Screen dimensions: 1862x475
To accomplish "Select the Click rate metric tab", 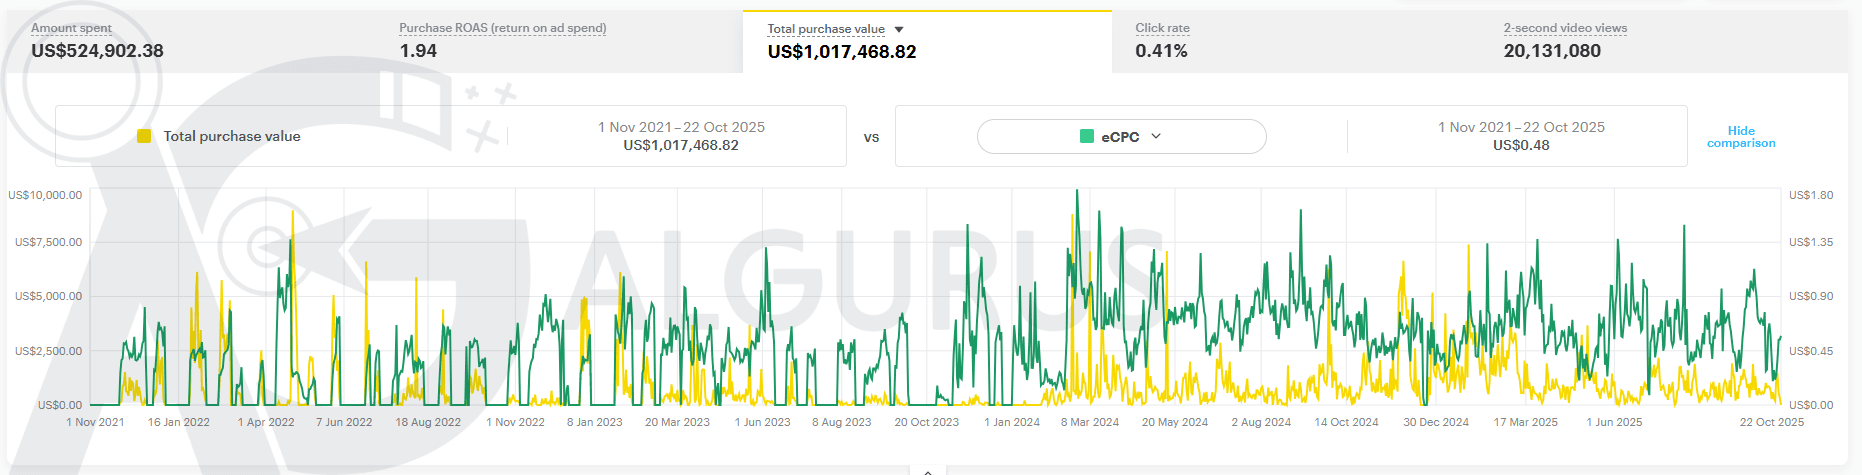I will [x=1162, y=41].
